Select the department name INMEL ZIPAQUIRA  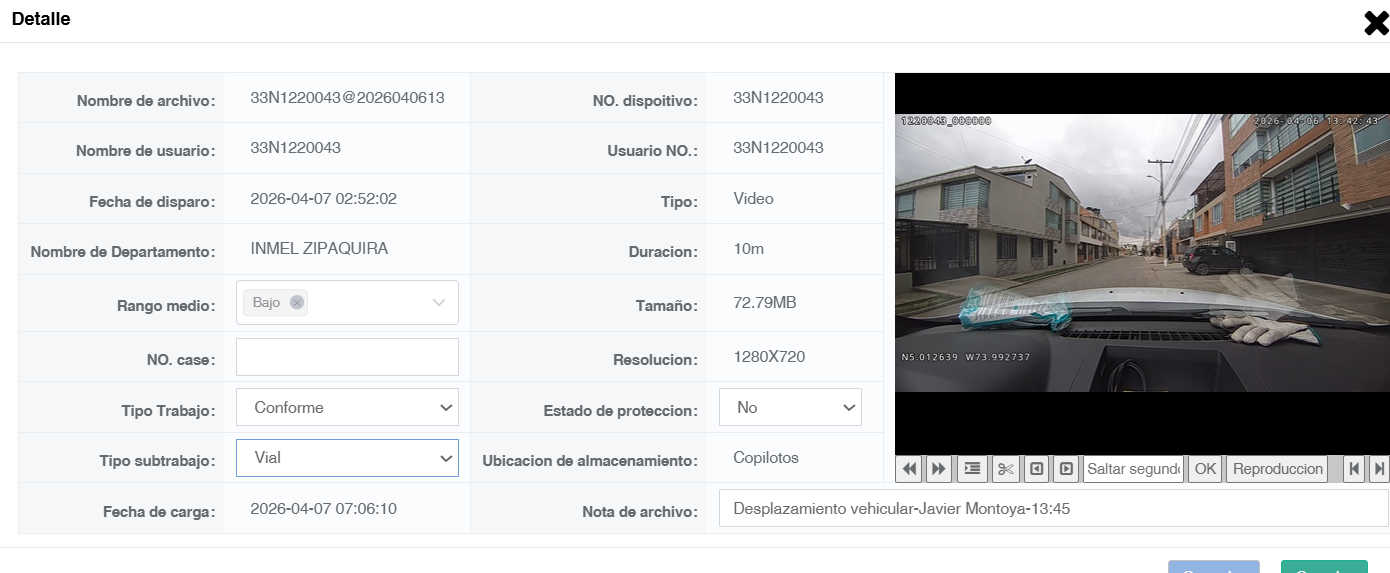(319, 248)
